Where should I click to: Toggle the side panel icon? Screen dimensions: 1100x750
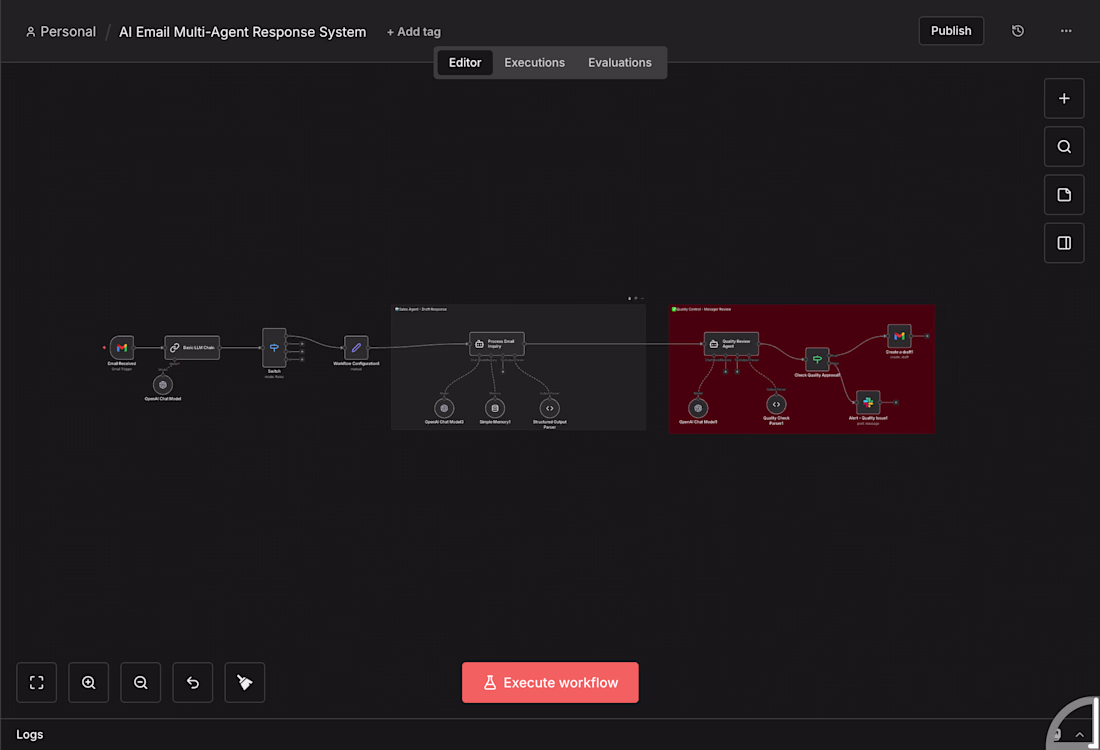click(x=1064, y=243)
